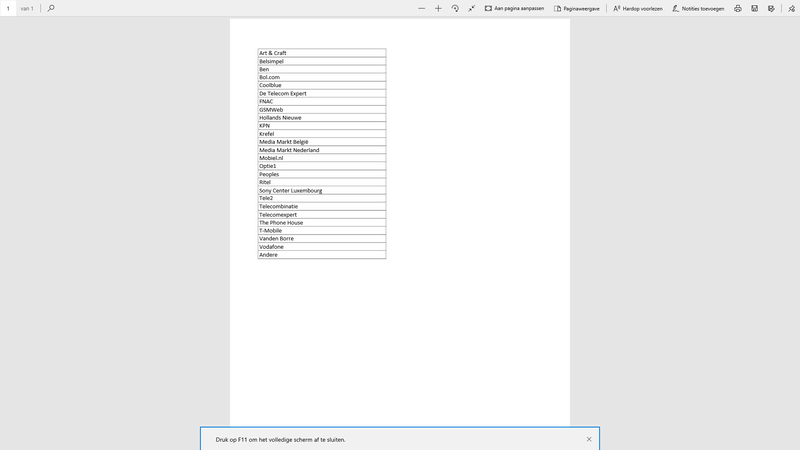The width and height of the screenshot is (800, 450).
Task: Click Notities toevoegen
Action: (x=698, y=8)
